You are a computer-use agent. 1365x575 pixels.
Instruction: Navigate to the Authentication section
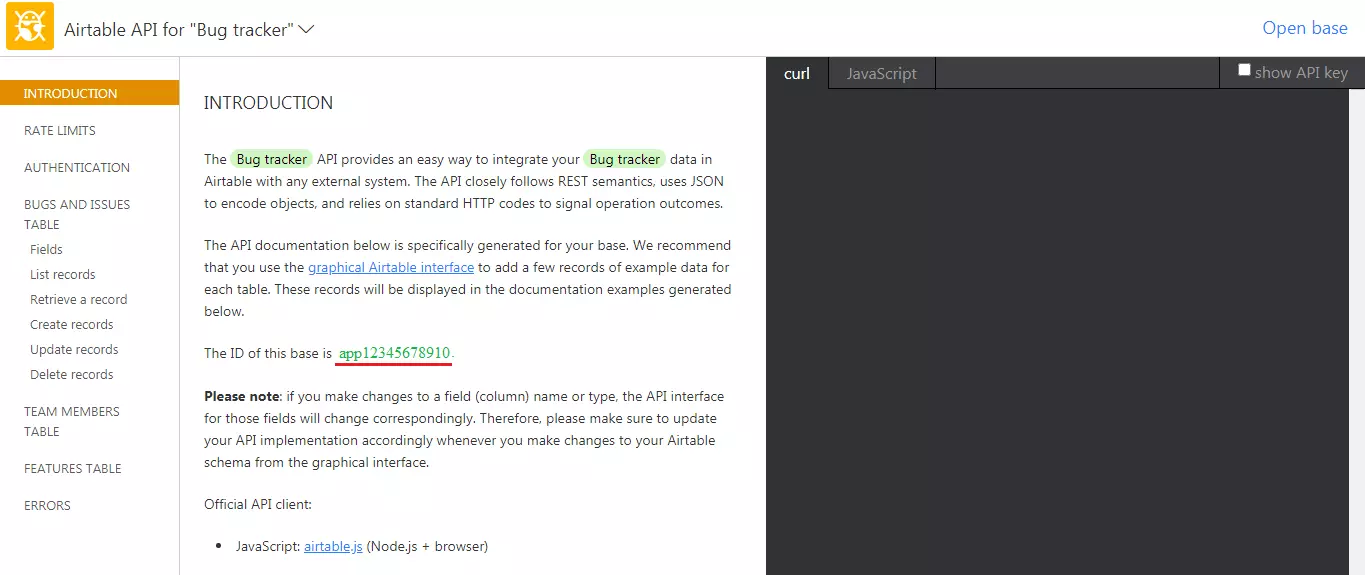(77, 167)
